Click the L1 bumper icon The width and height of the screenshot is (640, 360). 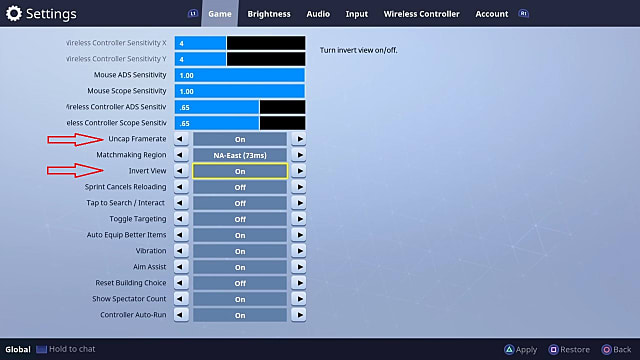click(x=193, y=14)
